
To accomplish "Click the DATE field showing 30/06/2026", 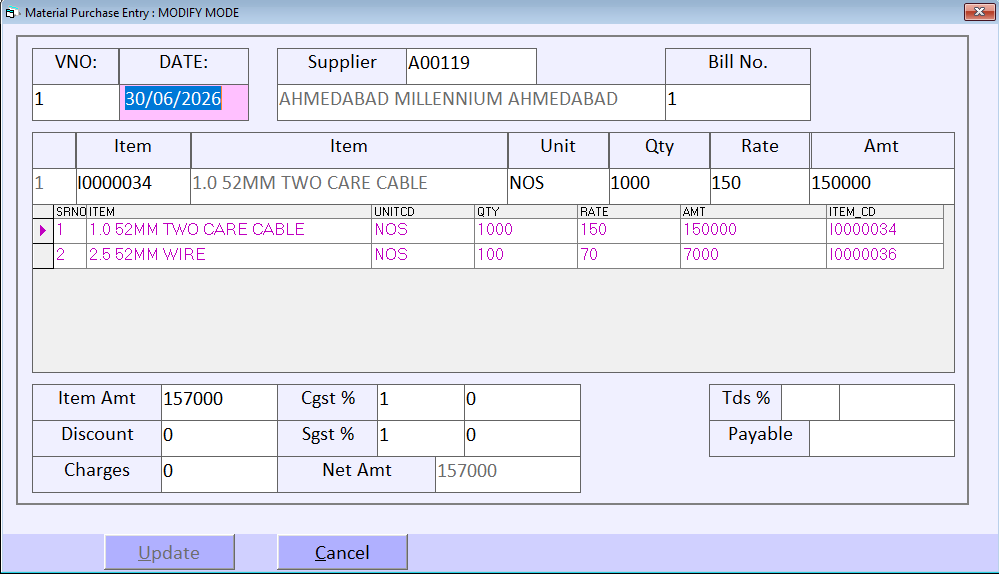I will (x=183, y=102).
